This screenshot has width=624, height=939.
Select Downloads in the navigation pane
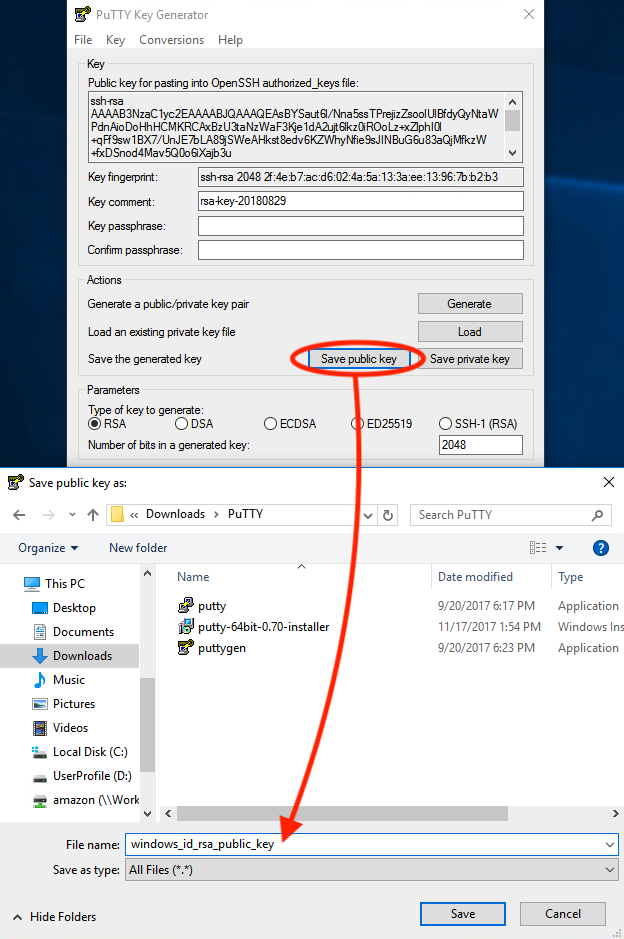69,656
